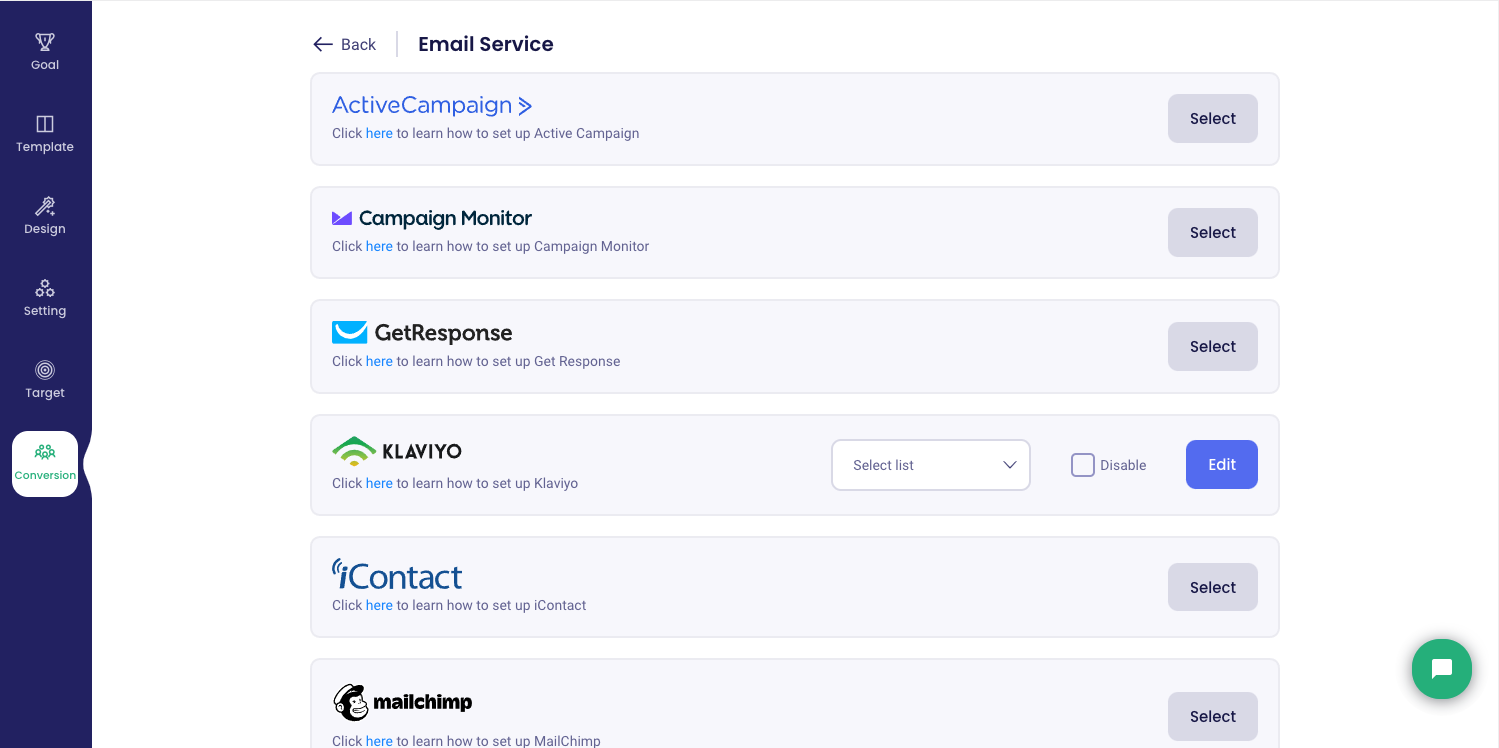This screenshot has height=748, width=1499.
Task: Toggle the Klaviyo Disable checkbox
Action: coord(1083,465)
